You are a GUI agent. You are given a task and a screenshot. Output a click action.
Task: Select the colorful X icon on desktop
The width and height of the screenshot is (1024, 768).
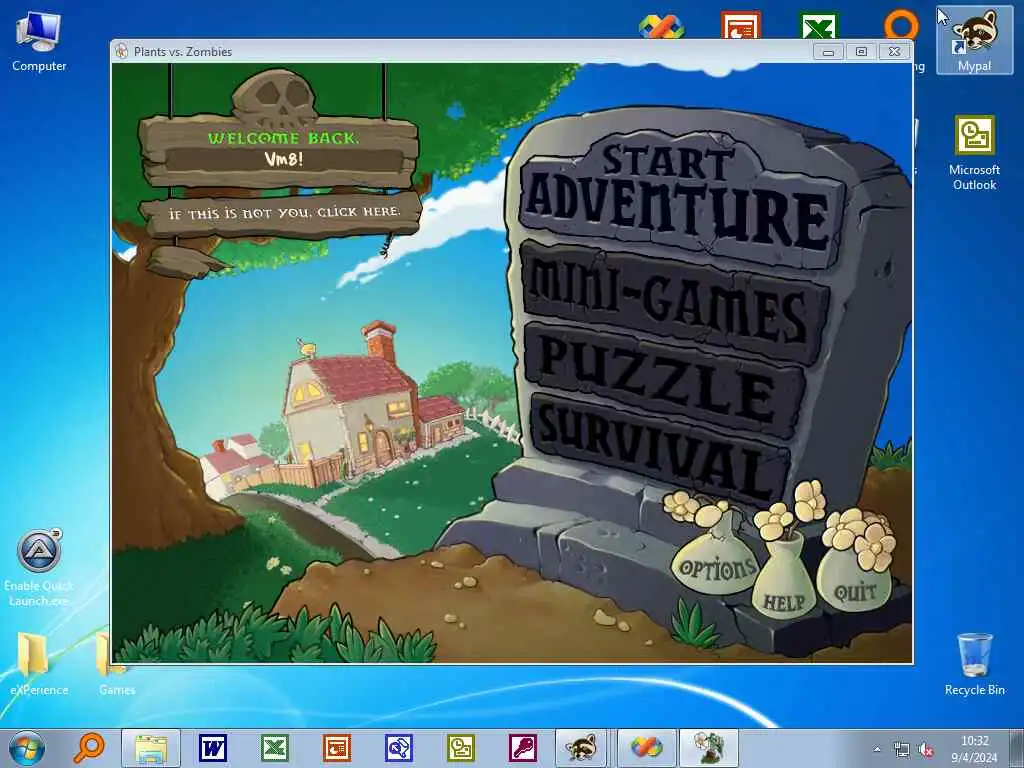tap(661, 27)
